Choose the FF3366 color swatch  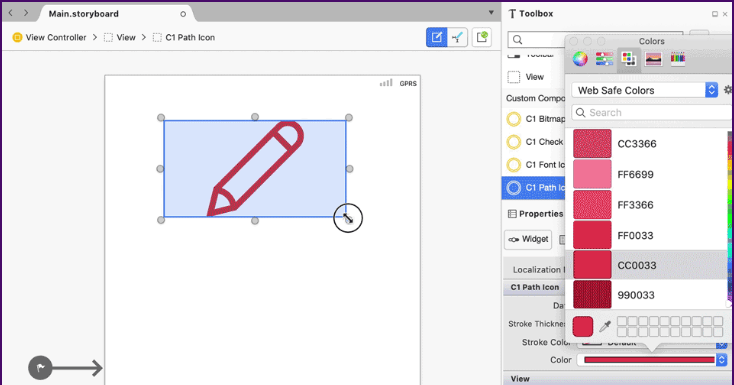[592, 204]
